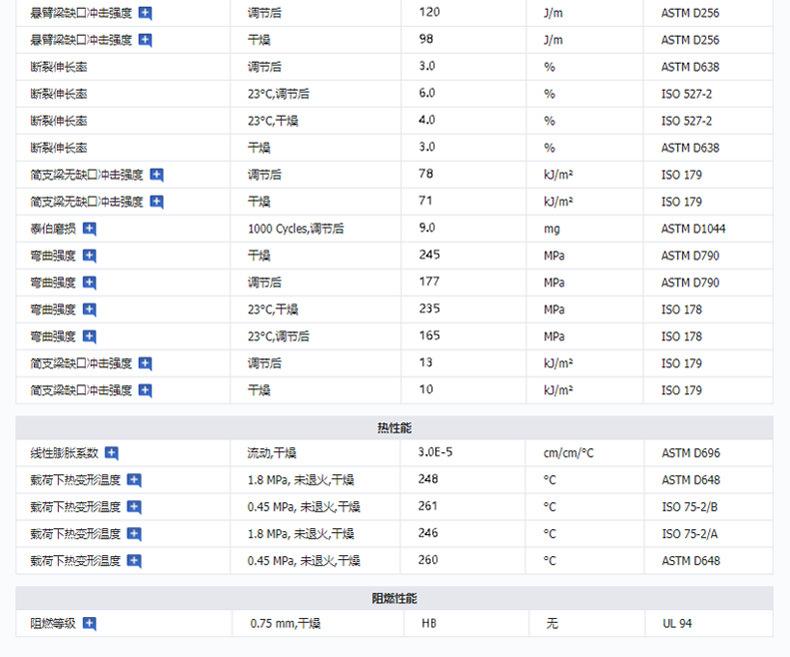The image size is (790, 657).
Task: Open plus icon for 载荷下热变形温度 260 °C row
Action: [134, 561]
